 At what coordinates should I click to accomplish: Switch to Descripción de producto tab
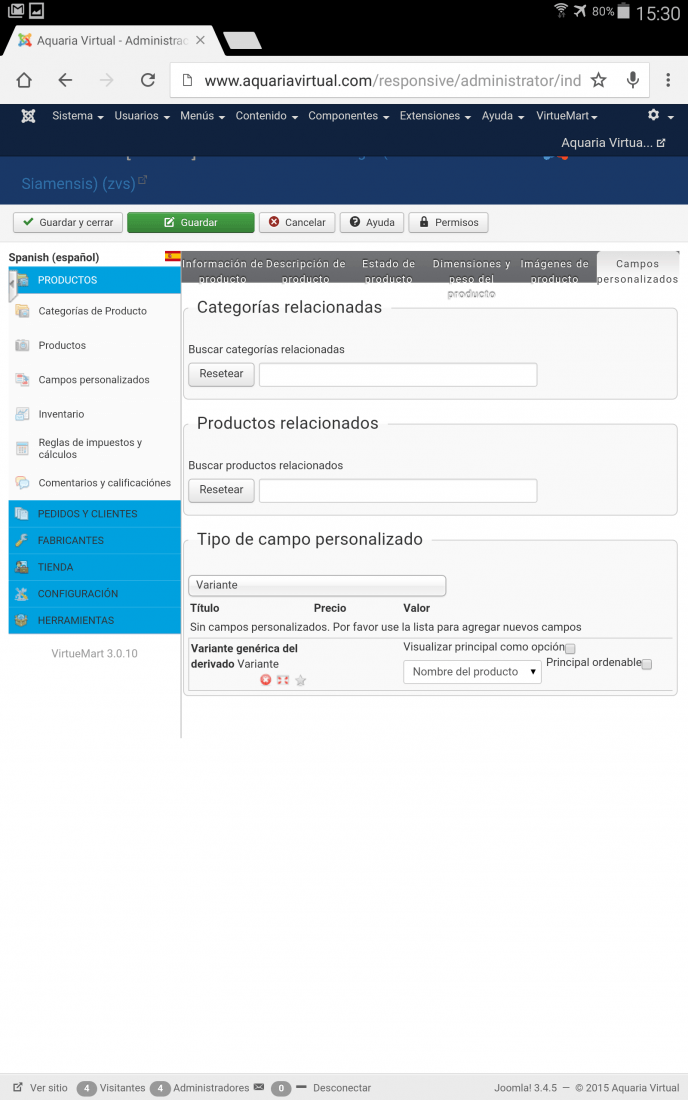pos(305,271)
